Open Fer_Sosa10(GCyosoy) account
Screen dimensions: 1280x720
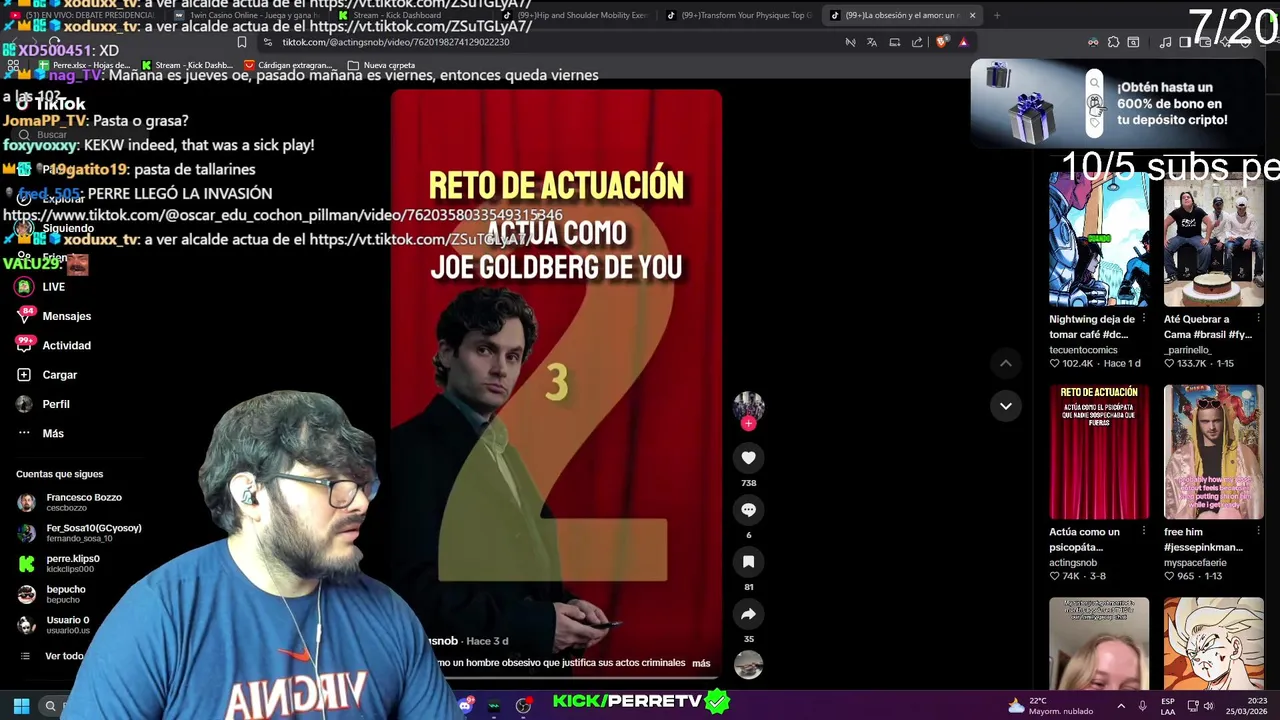80,533
